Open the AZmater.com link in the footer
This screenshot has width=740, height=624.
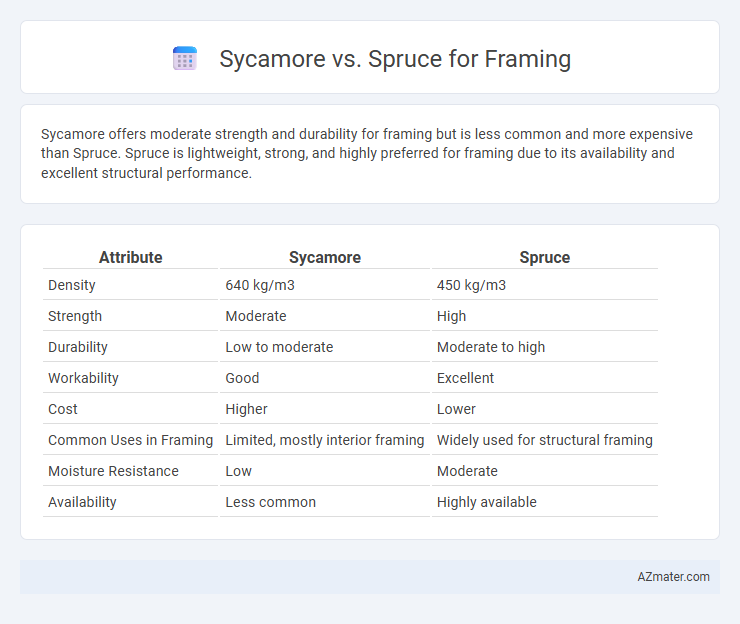pos(673,577)
